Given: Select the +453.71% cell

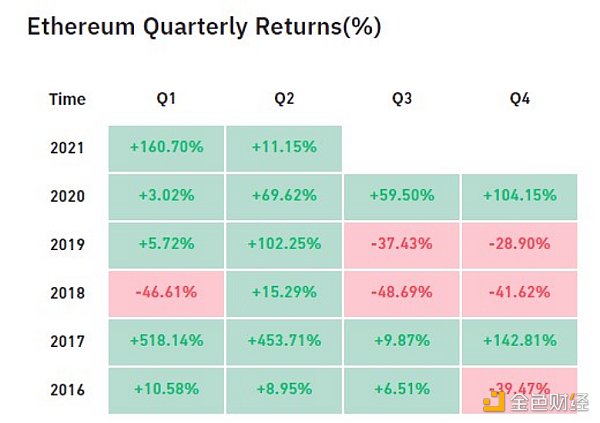Looking at the screenshot, I should pyautogui.click(x=284, y=342).
